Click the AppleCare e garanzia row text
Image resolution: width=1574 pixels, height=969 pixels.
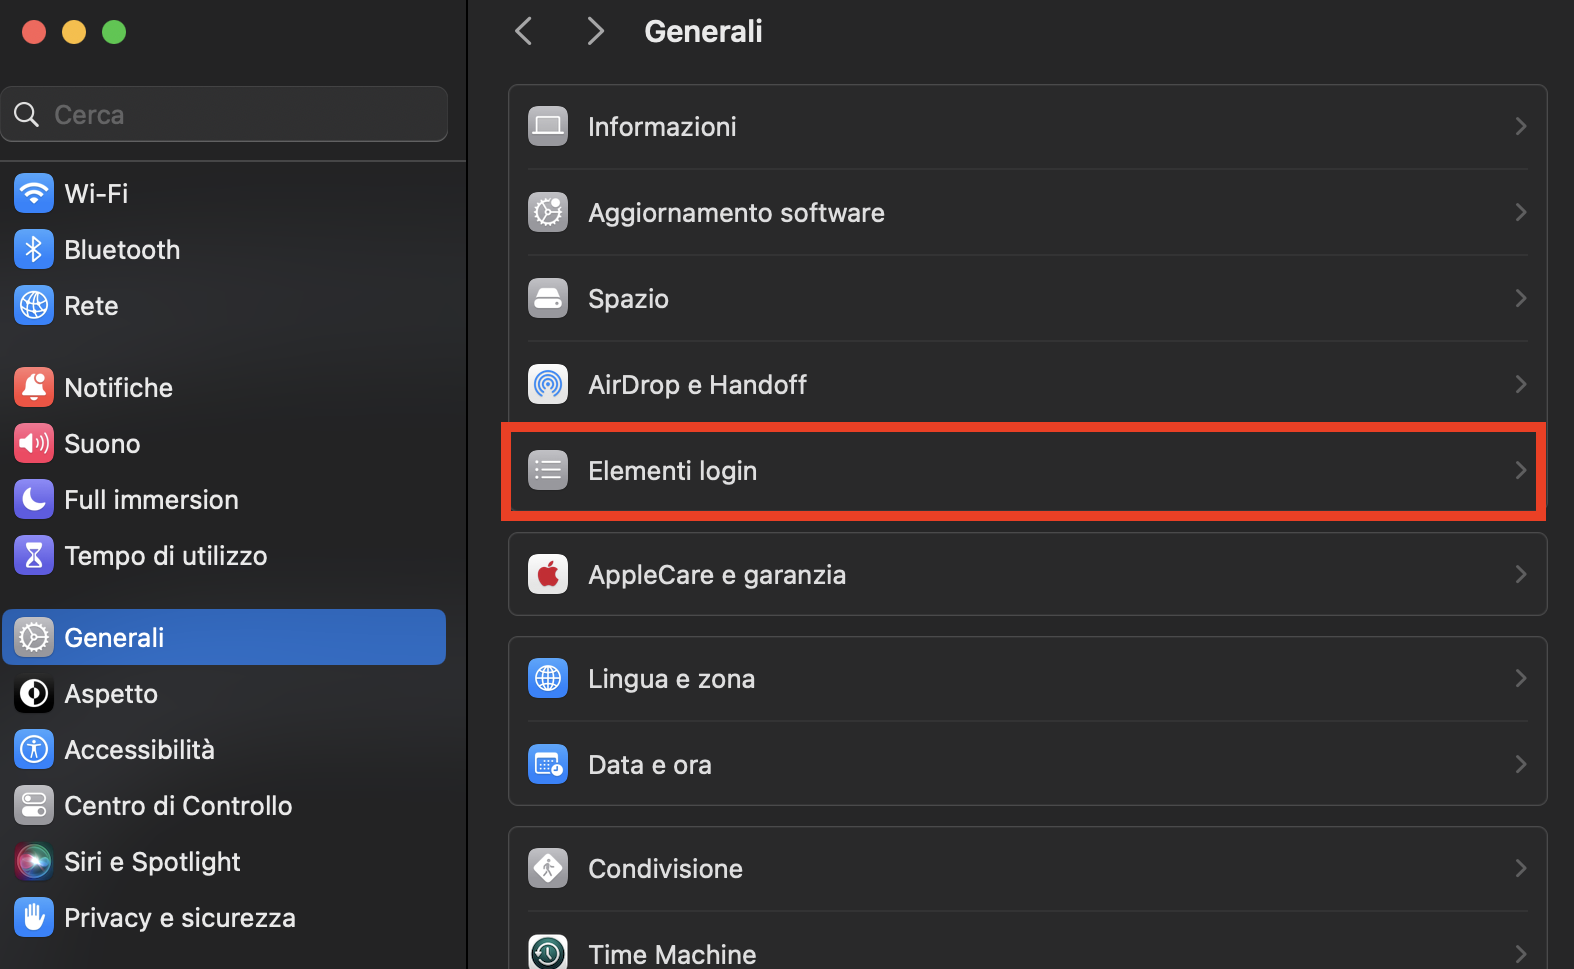coord(717,574)
